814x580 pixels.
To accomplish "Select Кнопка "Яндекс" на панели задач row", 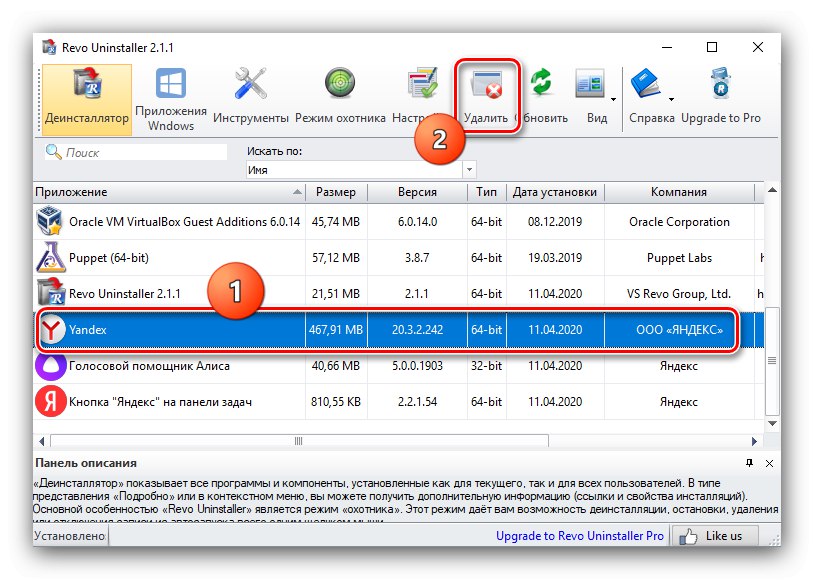I will tap(398, 402).
